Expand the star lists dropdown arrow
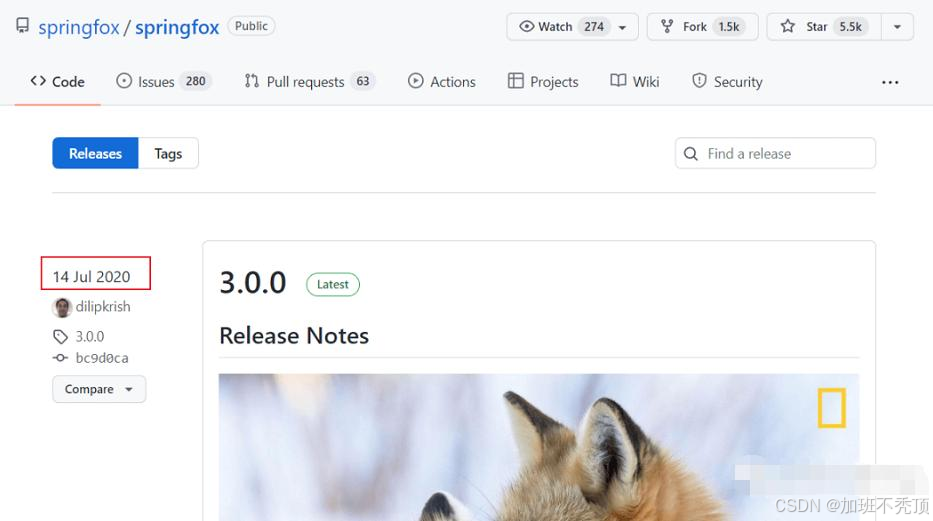The image size is (933, 521). pyautogui.click(x=897, y=27)
